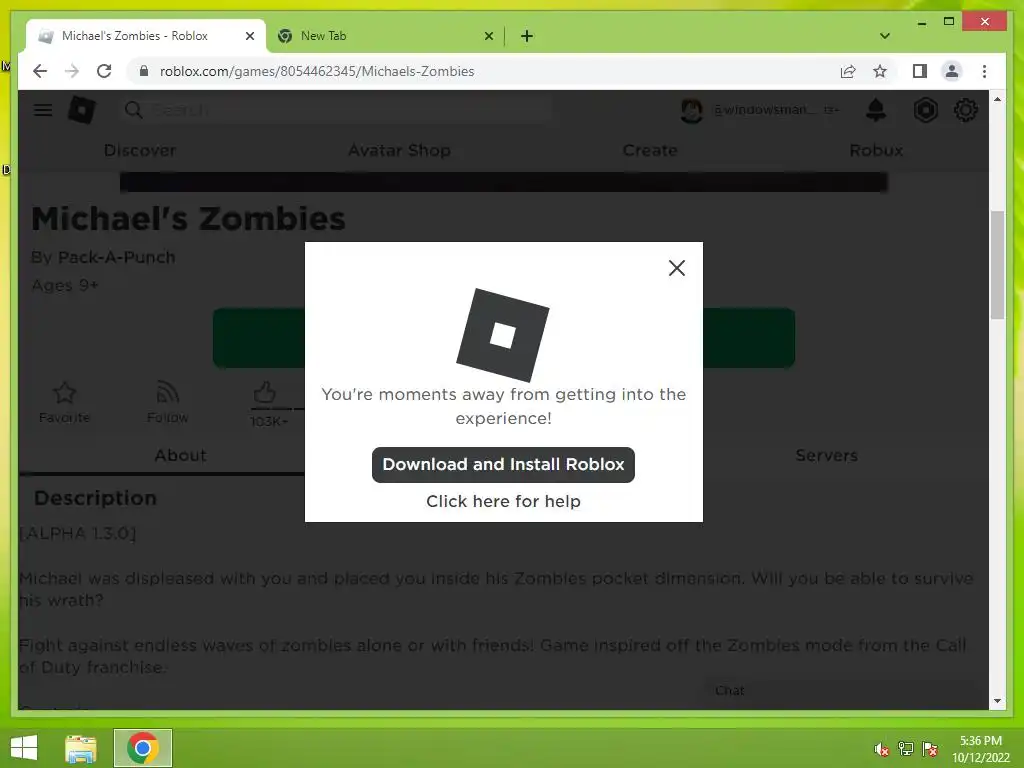The width and height of the screenshot is (1024, 768).
Task: Click the scrollbar down arrow
Action: coord(997,701)
